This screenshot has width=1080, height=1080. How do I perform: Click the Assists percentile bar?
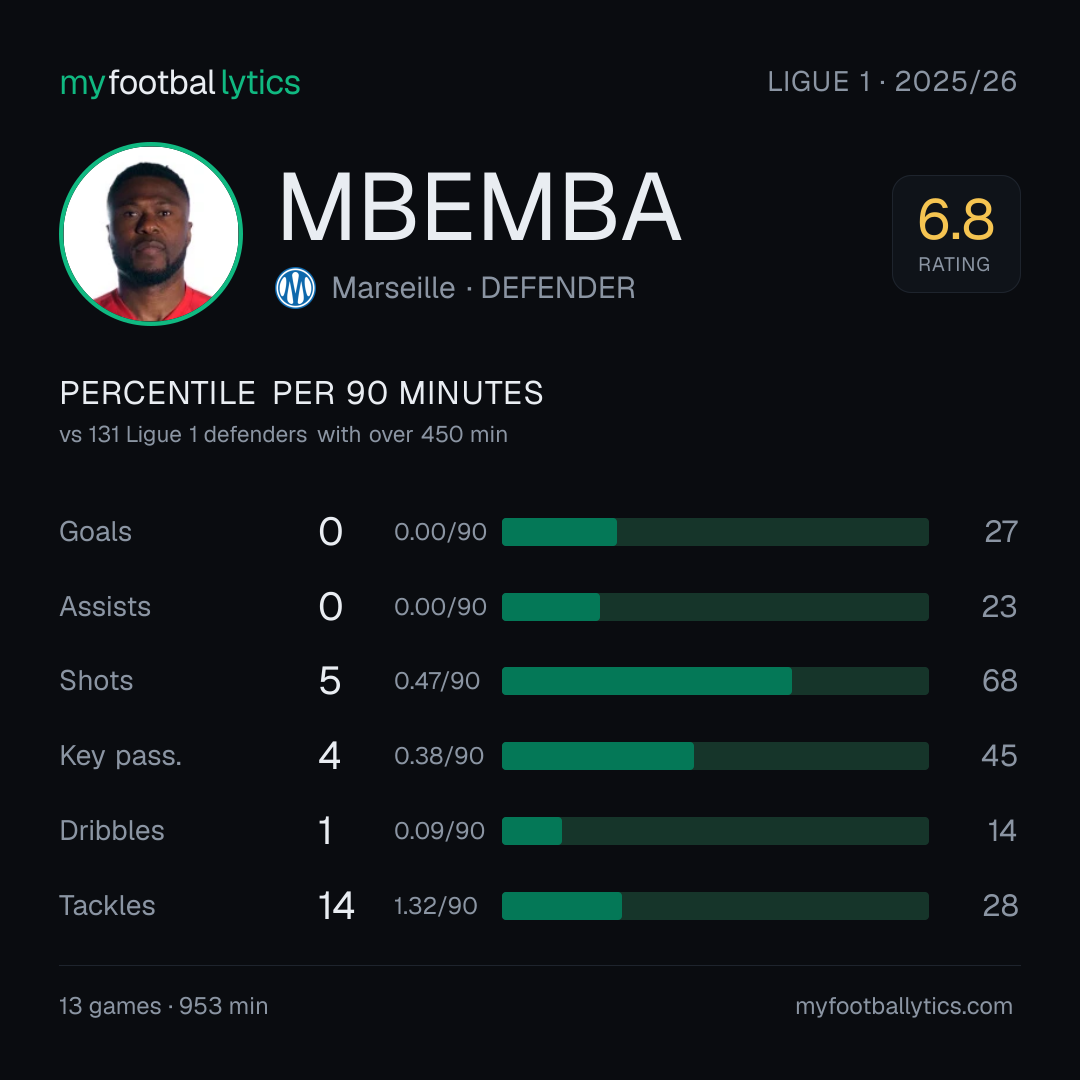(x=715, y=607)
